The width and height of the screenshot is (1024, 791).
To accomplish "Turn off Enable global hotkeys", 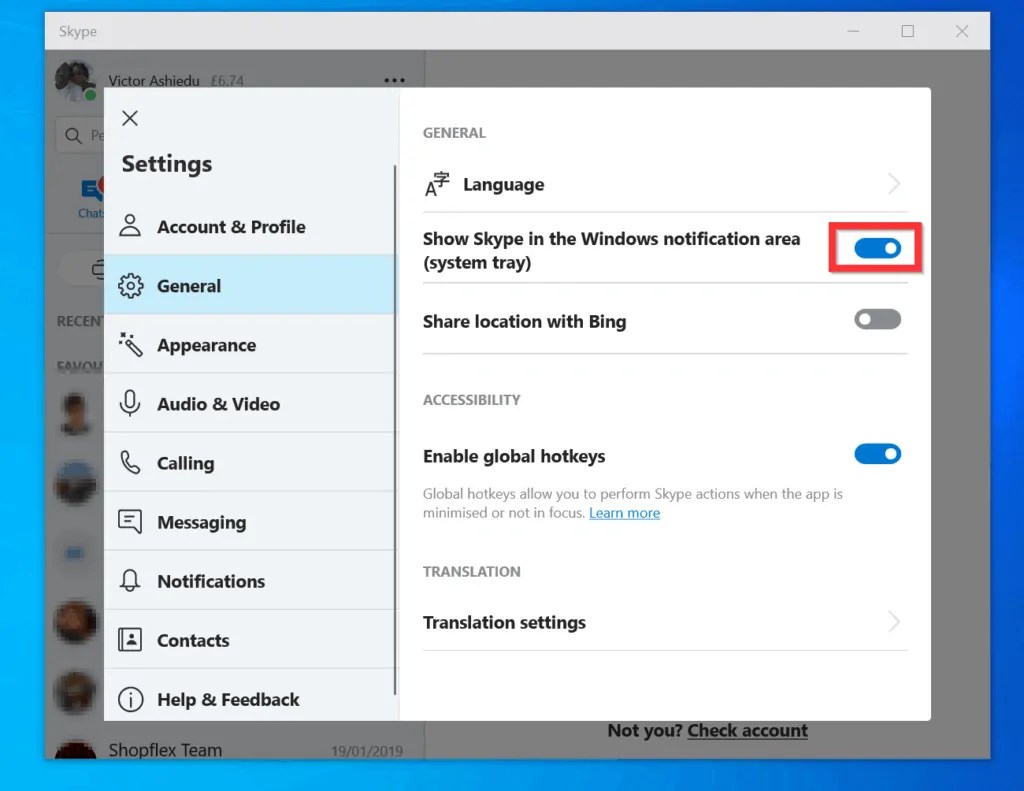I will 877,453.
